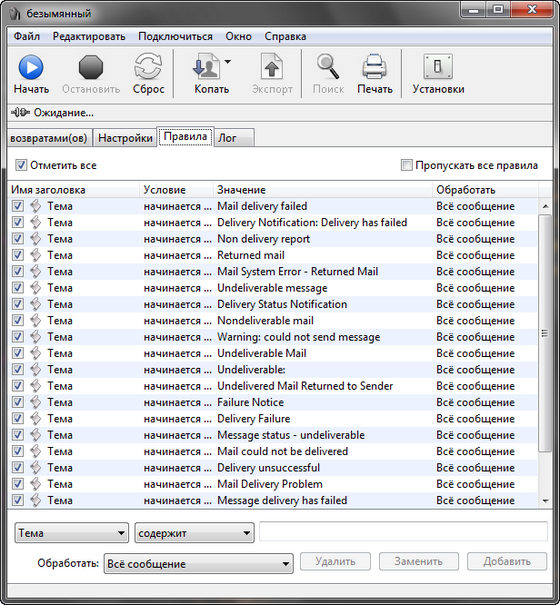Click the Печать printer icon
Screen dimensions: 560x605
pos(374,67)
